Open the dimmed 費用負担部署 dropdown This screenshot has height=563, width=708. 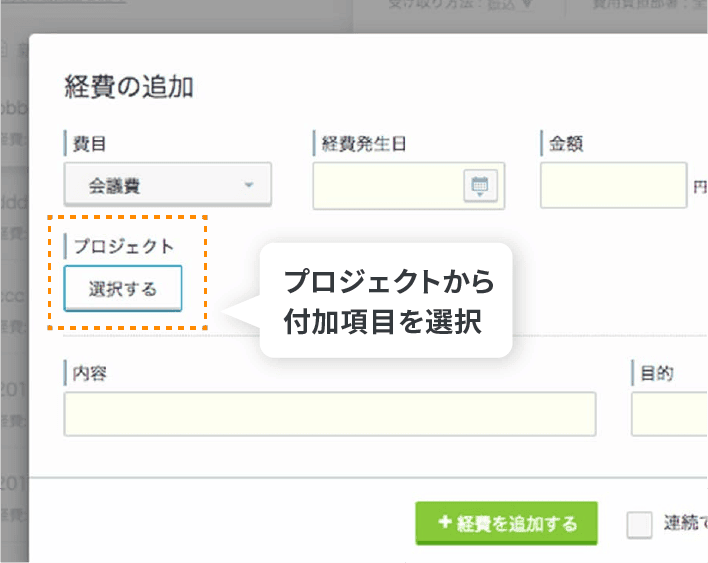tap(640, 5)
